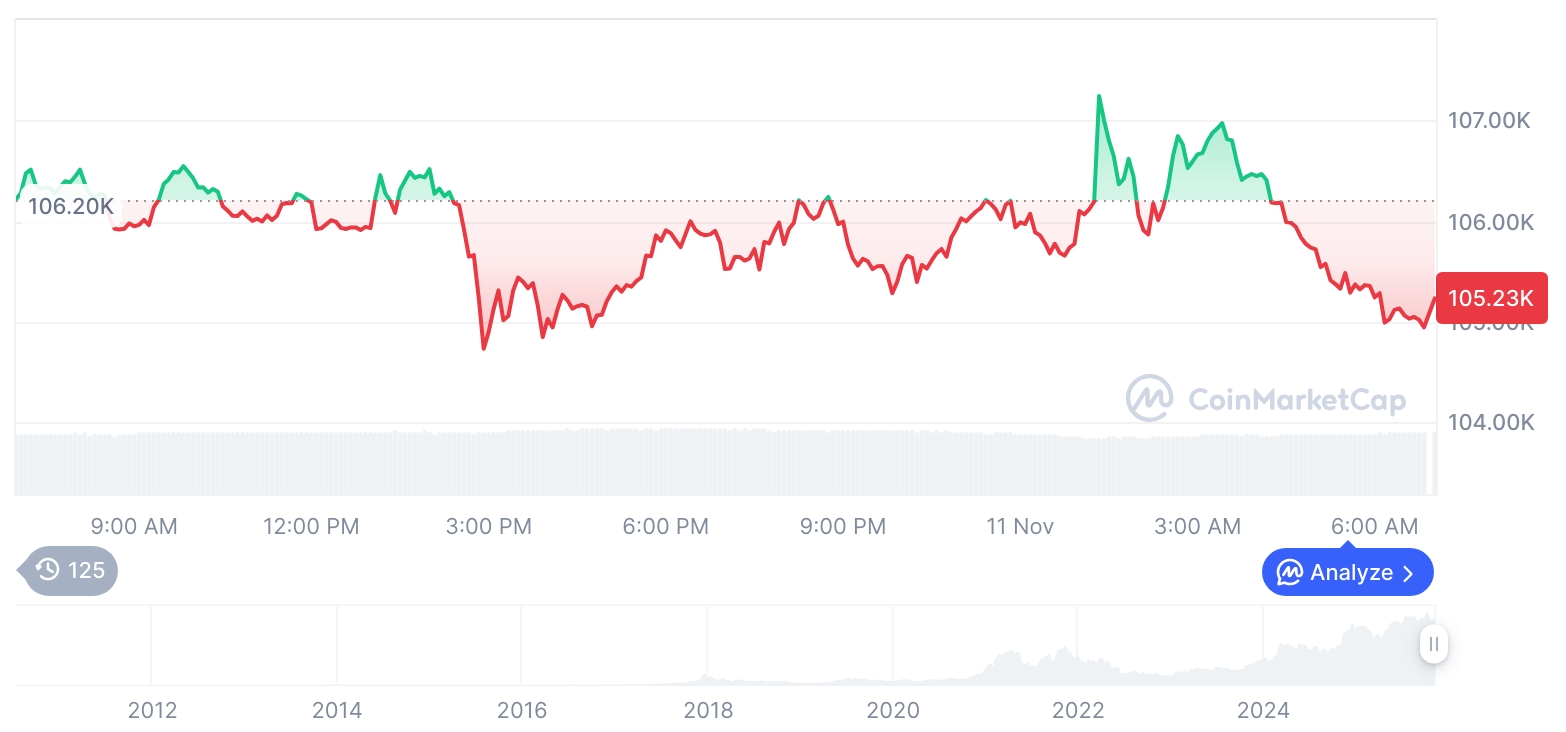Click the CoinMarketCap watermark logo icon
The width and height of the screenshot is (1566, 732).
pyautogui.click(x=1150, y=398)
